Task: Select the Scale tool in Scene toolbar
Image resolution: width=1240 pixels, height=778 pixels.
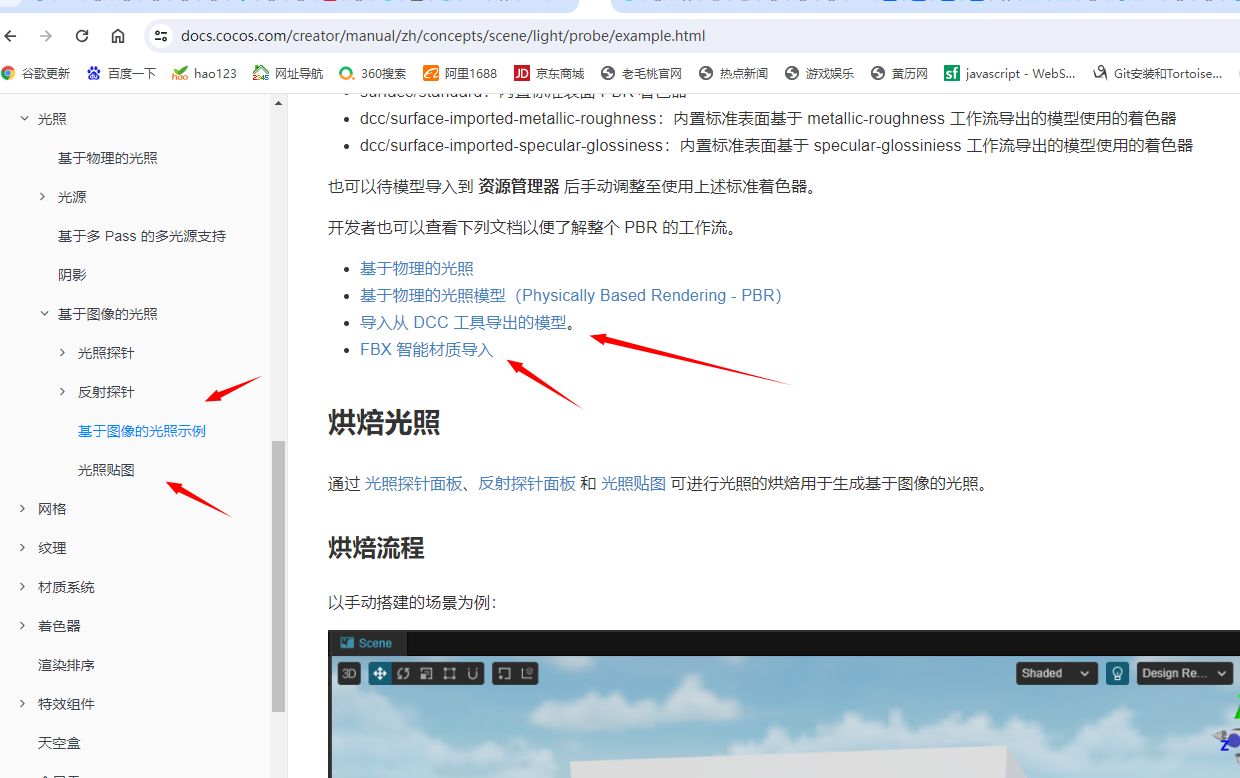Action: point(426,673)
